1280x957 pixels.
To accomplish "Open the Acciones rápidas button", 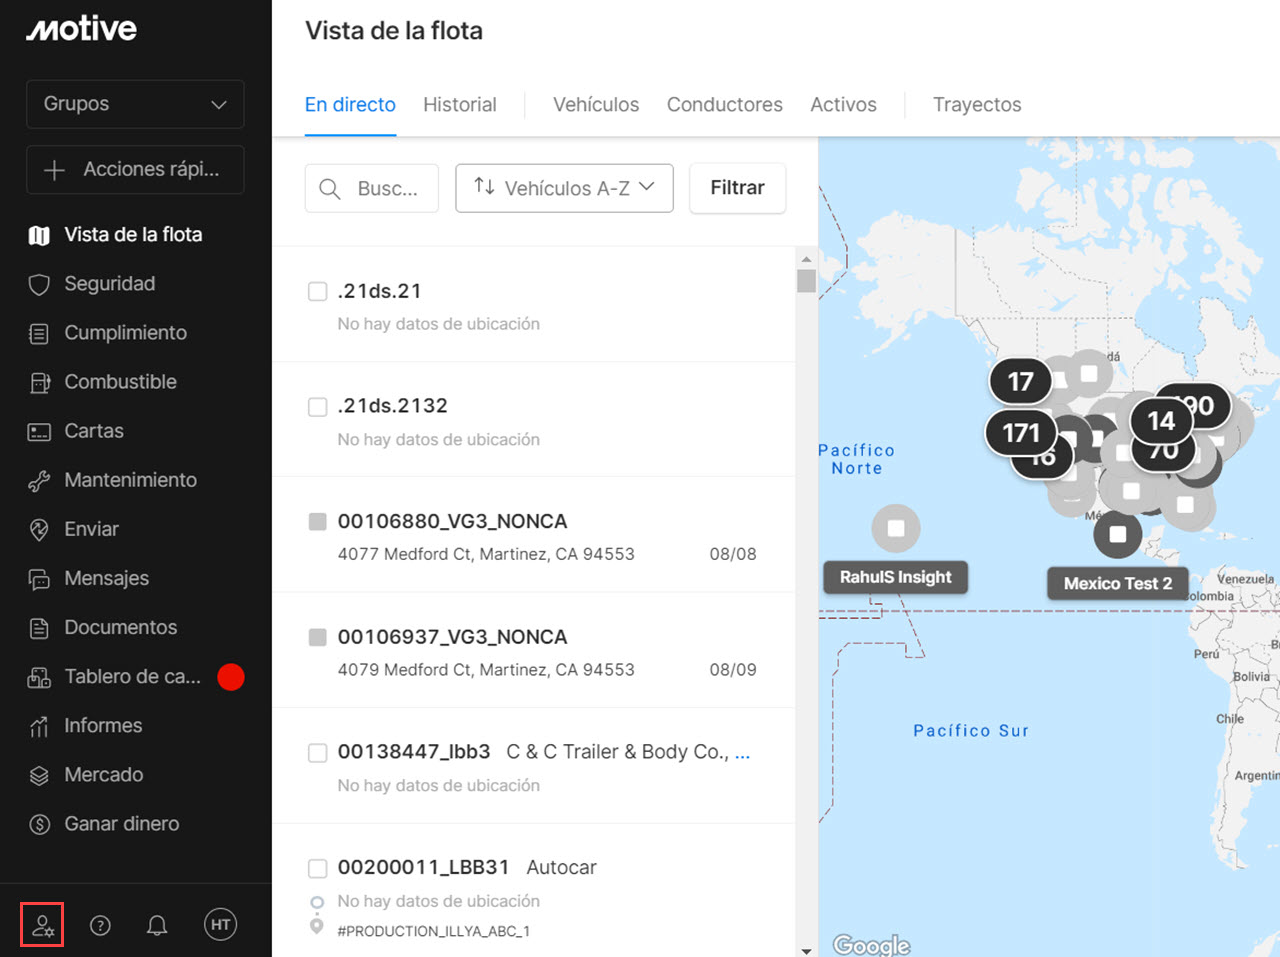I will (135, 170).
